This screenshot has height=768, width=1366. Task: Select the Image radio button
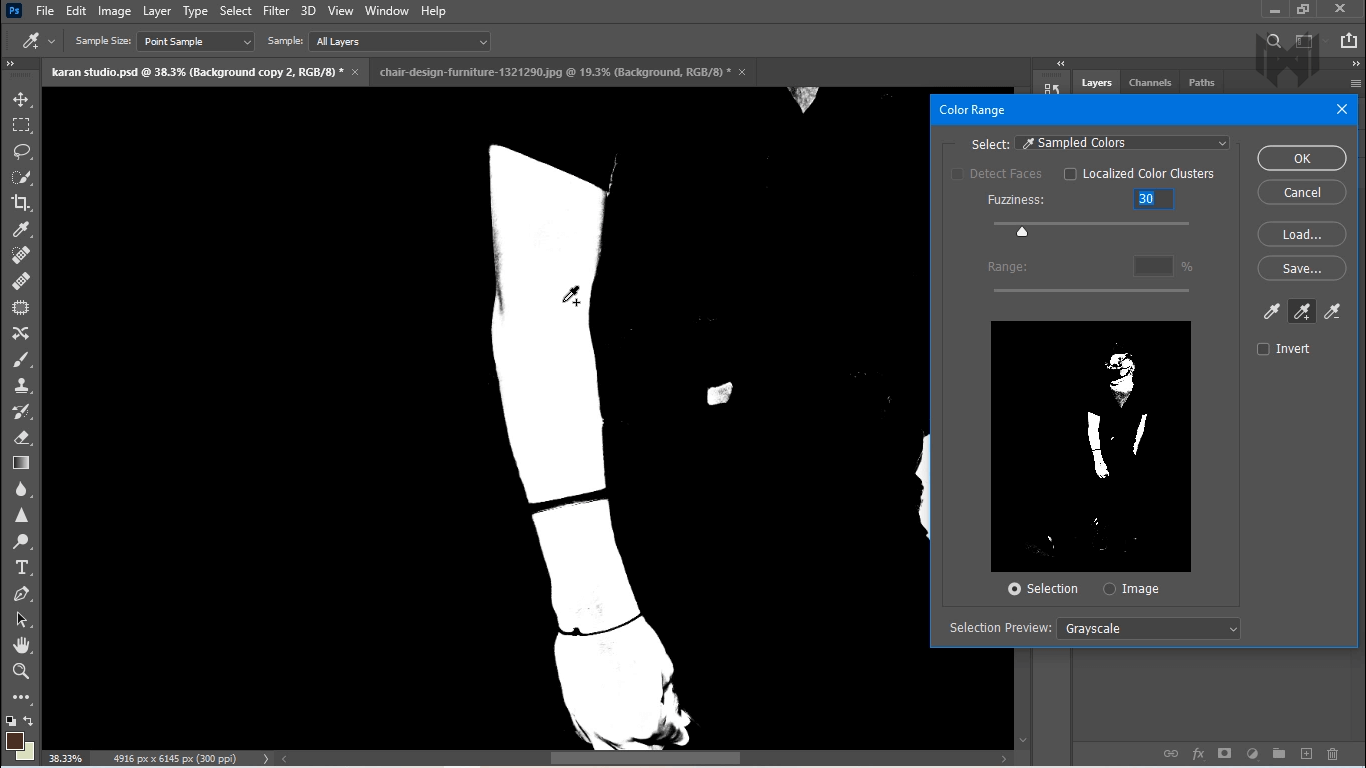[1109, 589]
